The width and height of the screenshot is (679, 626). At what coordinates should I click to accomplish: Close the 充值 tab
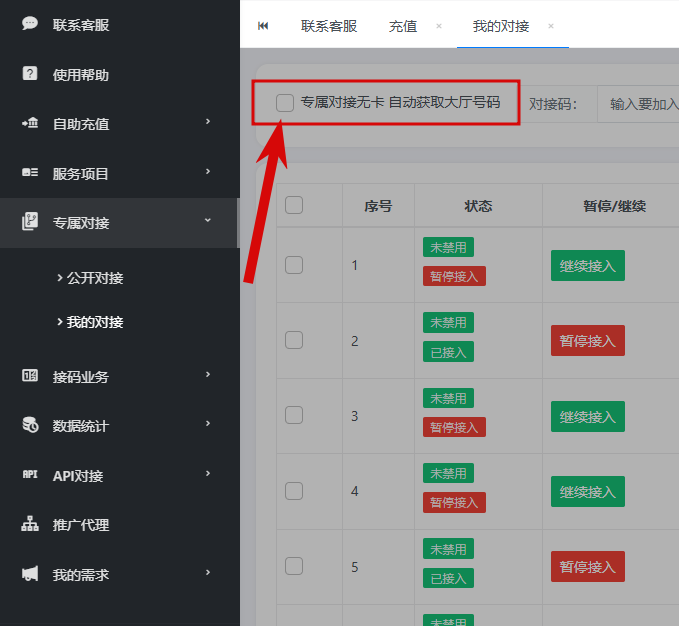click(x=439, y=26)
